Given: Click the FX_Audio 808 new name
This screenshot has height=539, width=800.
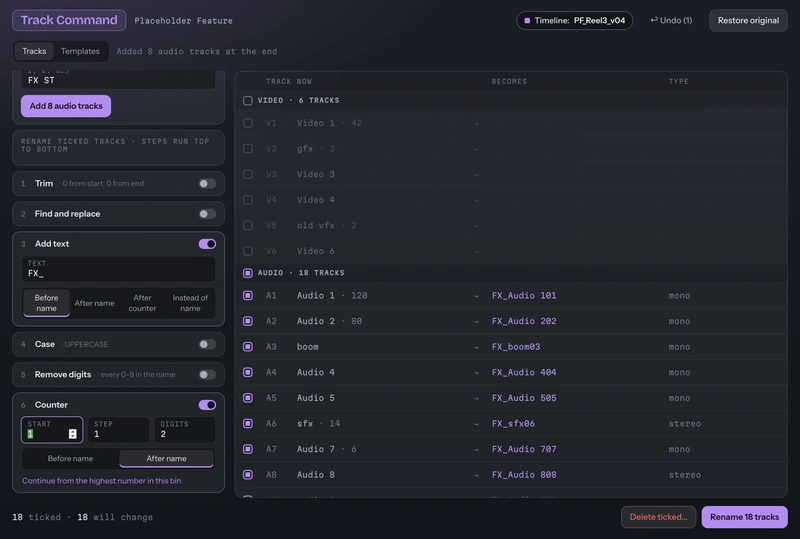Looking at the screenshot, I should click(524, 475).
